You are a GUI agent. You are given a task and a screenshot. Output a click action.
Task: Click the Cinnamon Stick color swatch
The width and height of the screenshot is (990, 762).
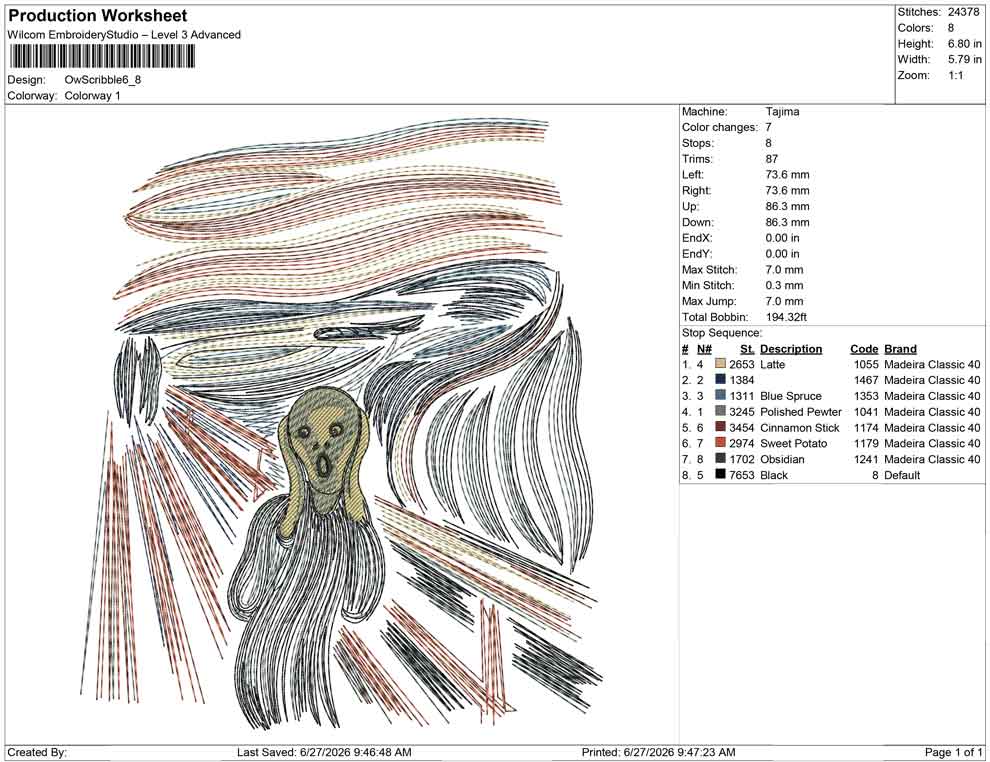click(720, 427)
